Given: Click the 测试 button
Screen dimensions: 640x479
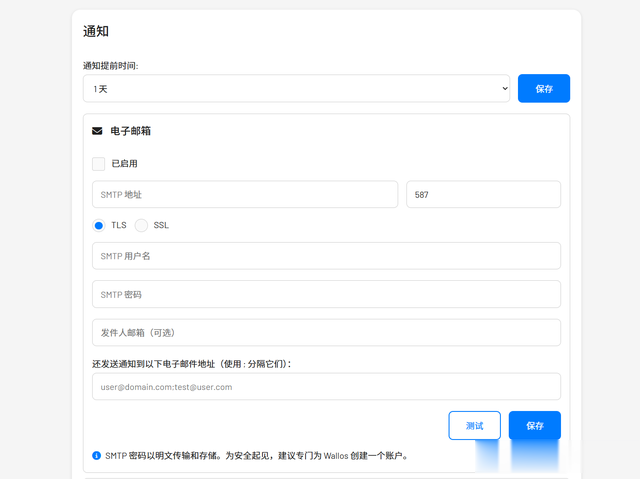Looking at the screenshot, I should point(474,426).
